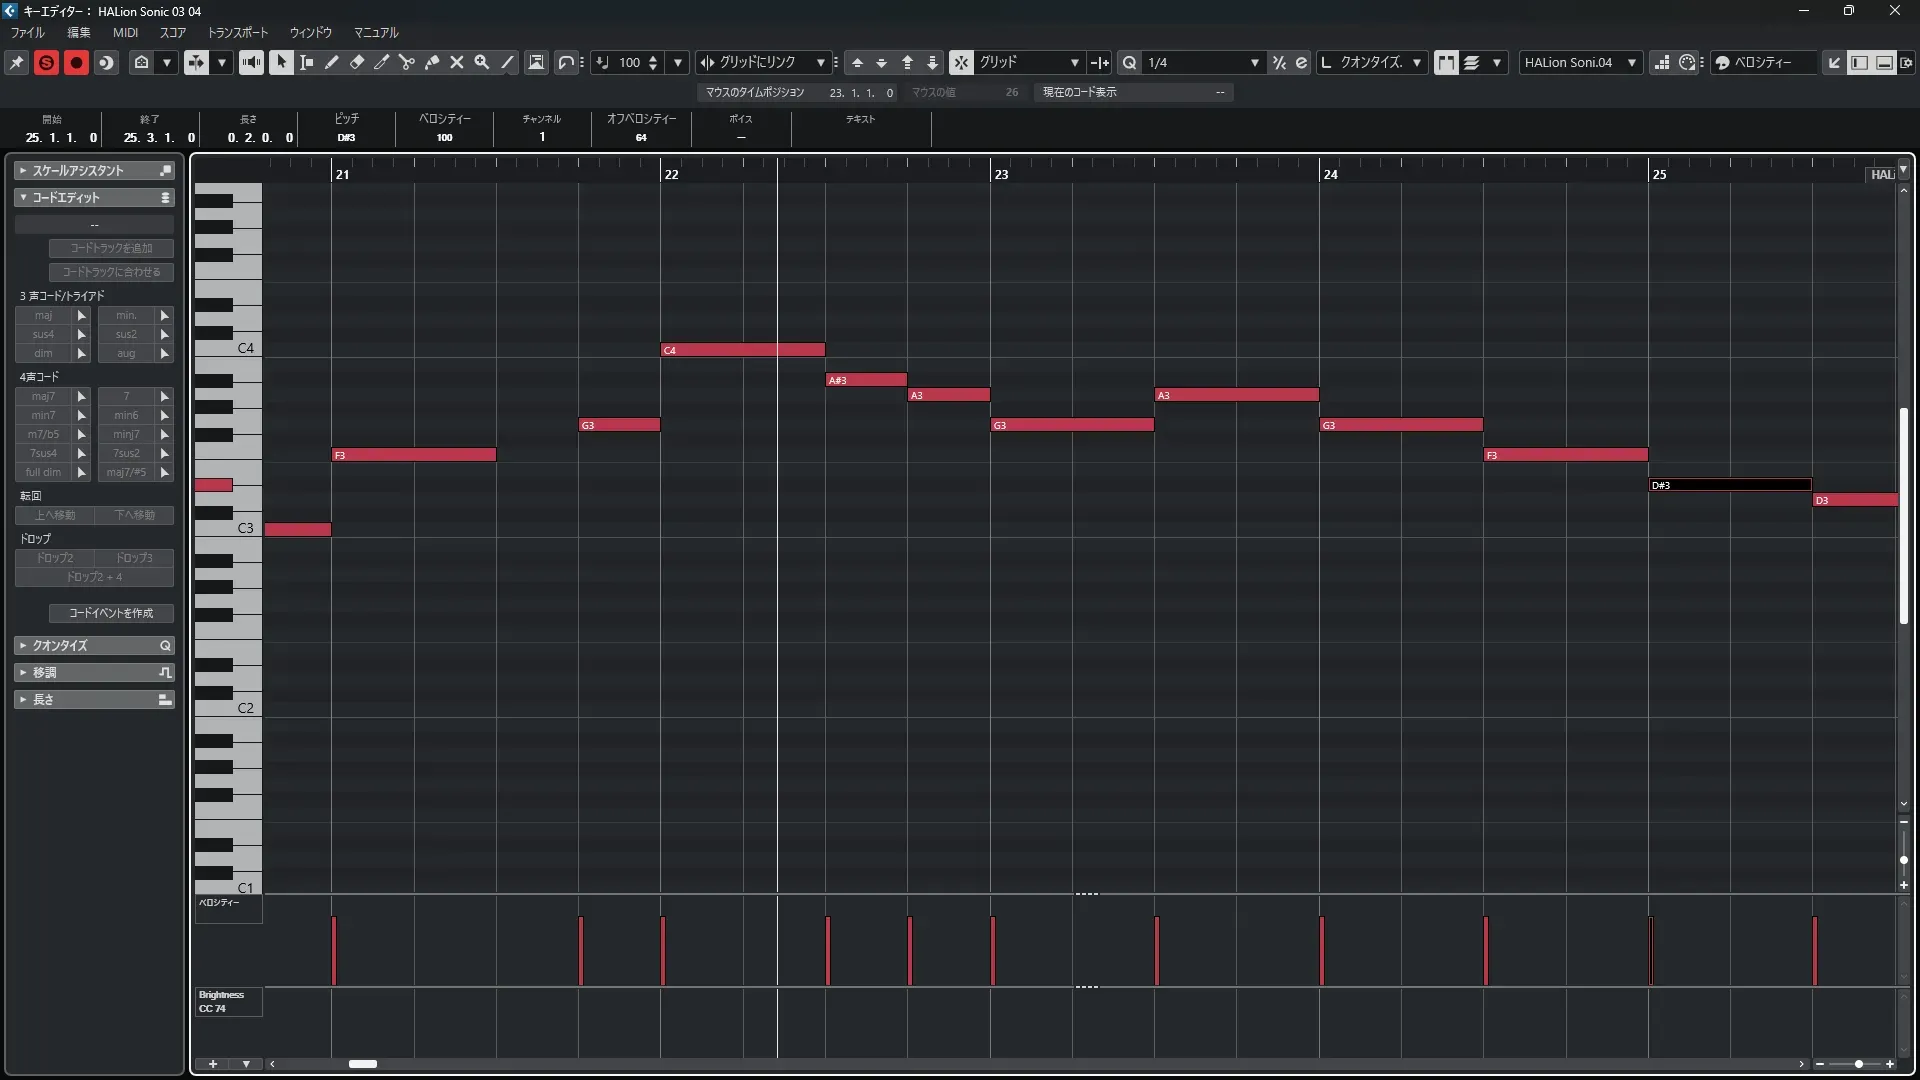Image resolution: width=1920 pixels, height=1080 pixels.
Task: Click the maj triad chord button
Action: pos(43,315)
